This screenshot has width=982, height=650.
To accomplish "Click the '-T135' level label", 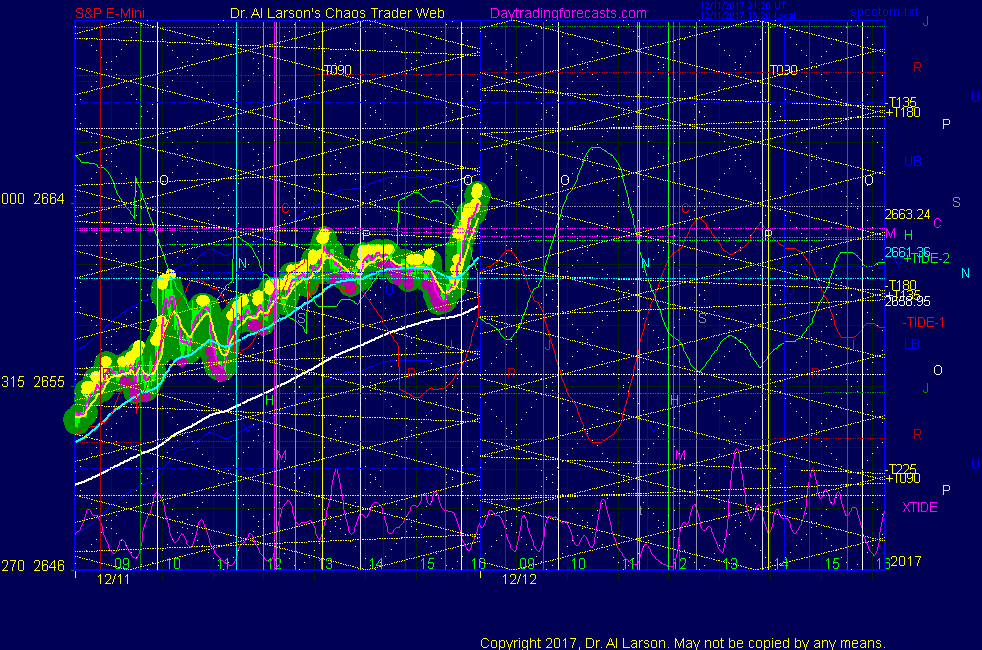I will (901, 101).
